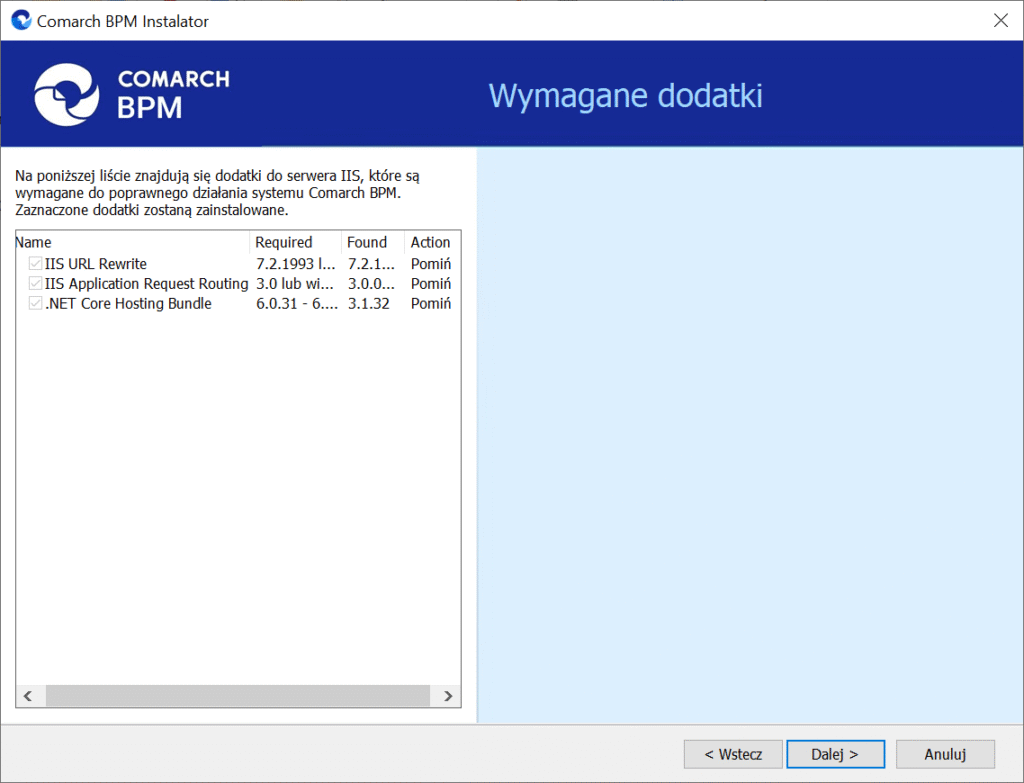Screen dimensions: 1024x783
Task: Uncheck the IIS URL Rewrite checkbox
Action: [x=33, y=263]
